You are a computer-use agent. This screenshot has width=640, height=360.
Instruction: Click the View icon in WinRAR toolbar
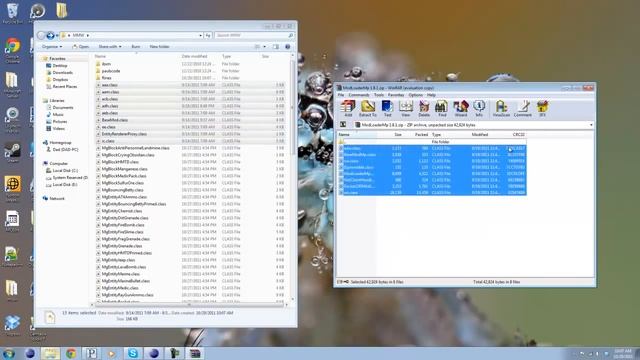(x=406, y=109)
